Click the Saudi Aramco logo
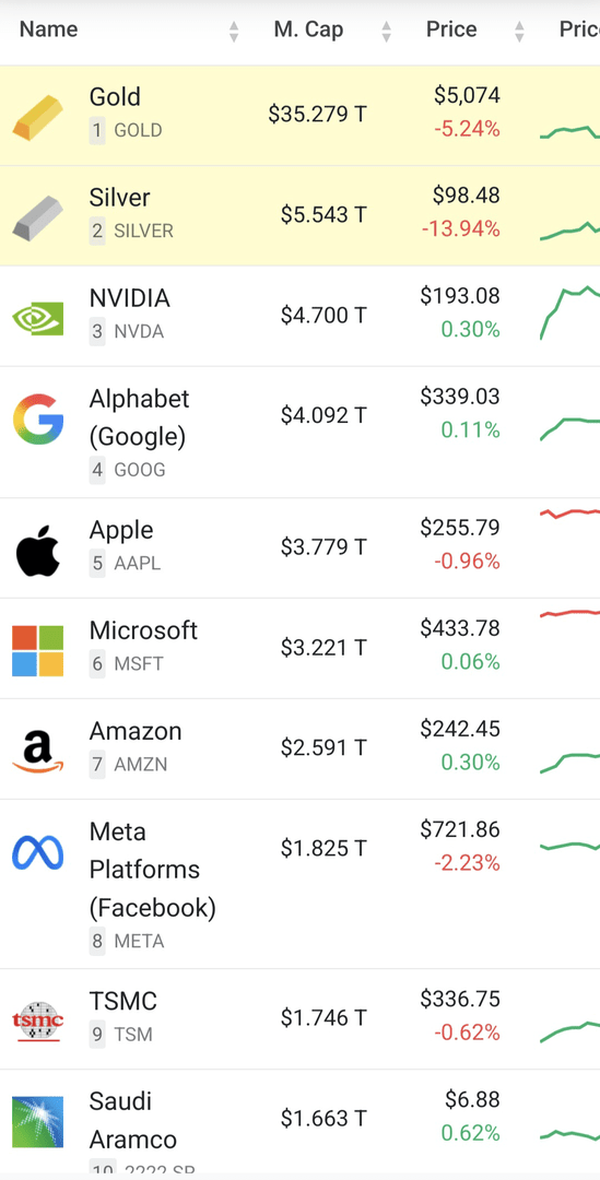 coord(38,1121)
